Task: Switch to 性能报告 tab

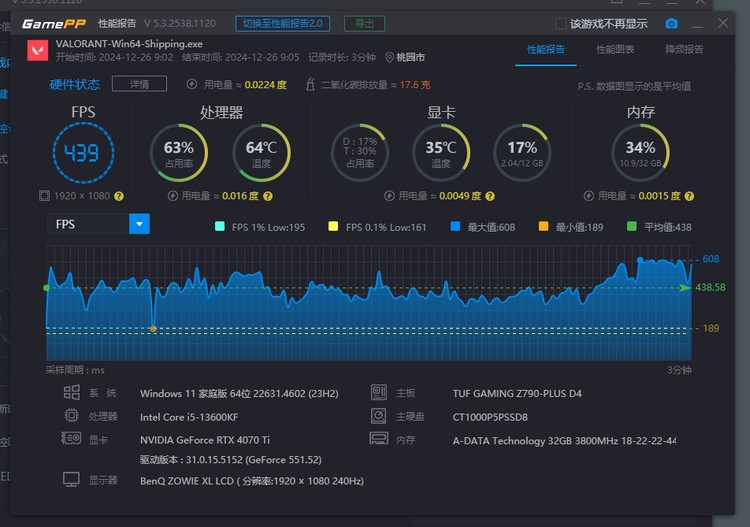Action: (546, 49)
